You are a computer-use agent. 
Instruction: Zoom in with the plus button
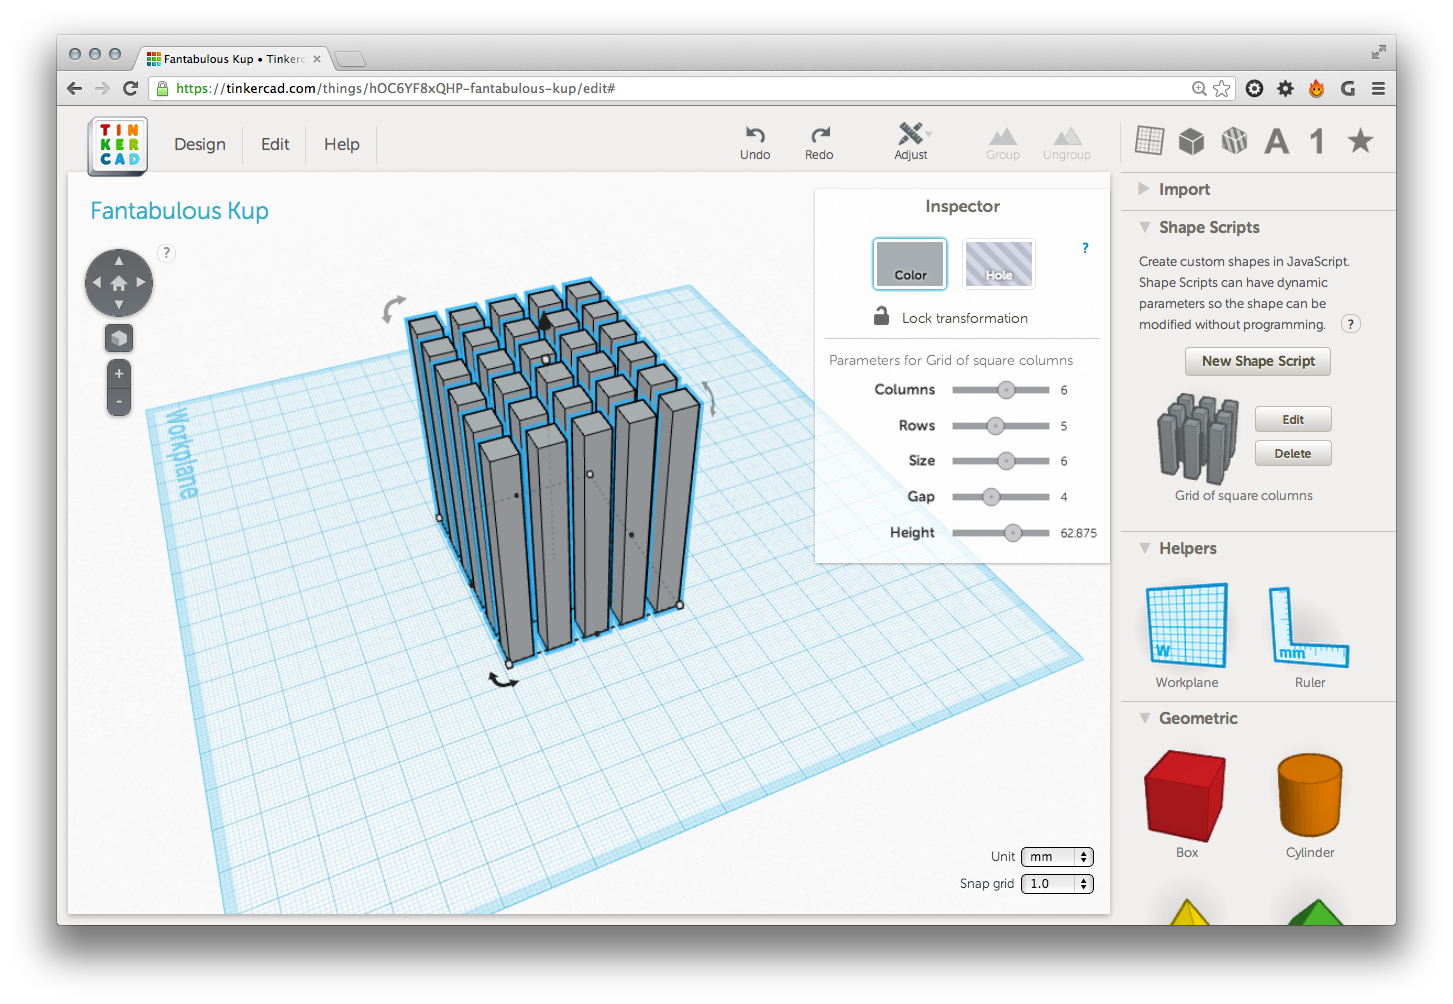119,374
